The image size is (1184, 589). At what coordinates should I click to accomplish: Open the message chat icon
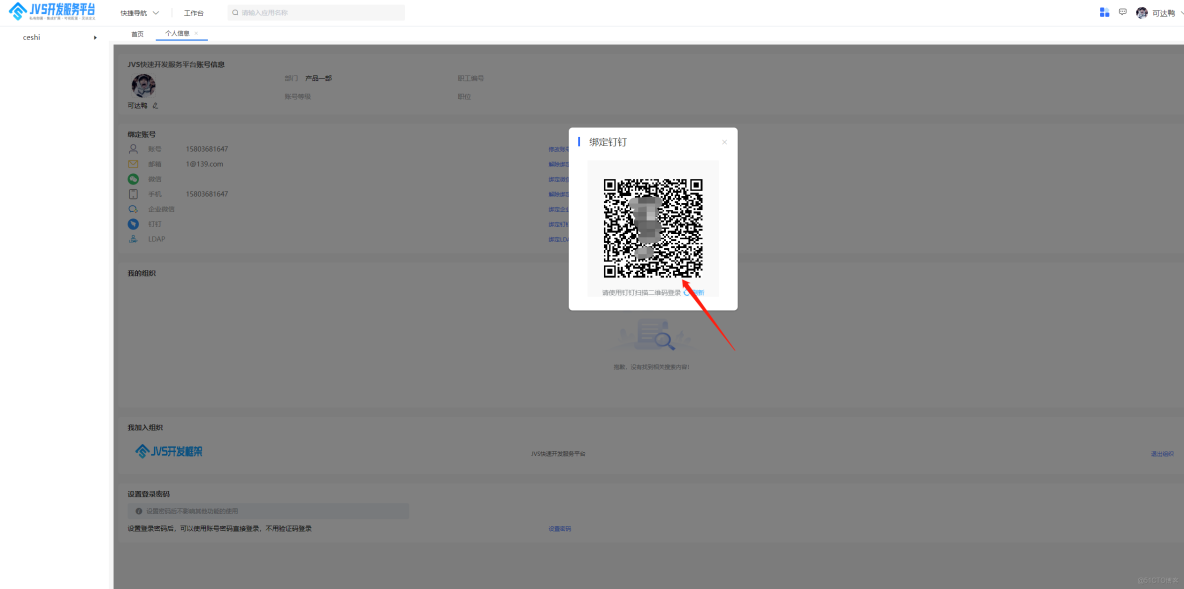1123,12
